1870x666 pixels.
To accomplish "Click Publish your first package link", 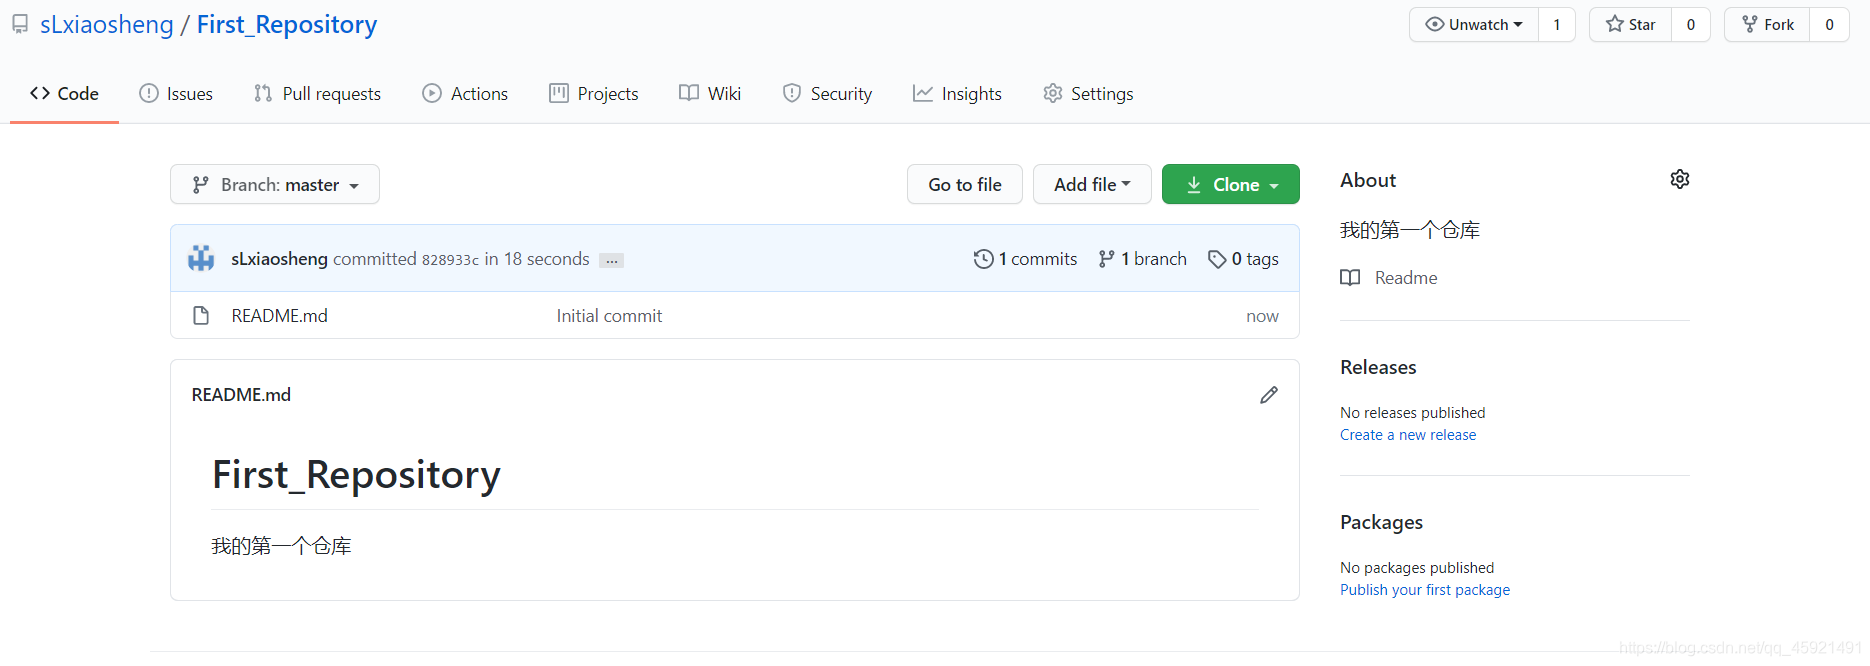I will click(1425, 590).
